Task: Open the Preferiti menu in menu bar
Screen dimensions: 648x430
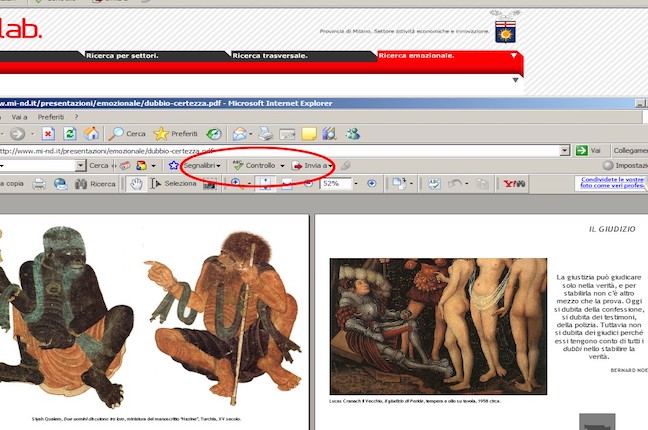Action: pos(51,117)
